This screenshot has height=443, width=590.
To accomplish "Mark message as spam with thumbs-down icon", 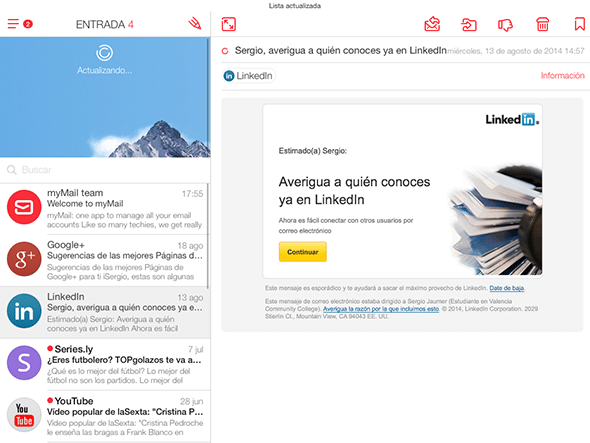I will [505, 25].
